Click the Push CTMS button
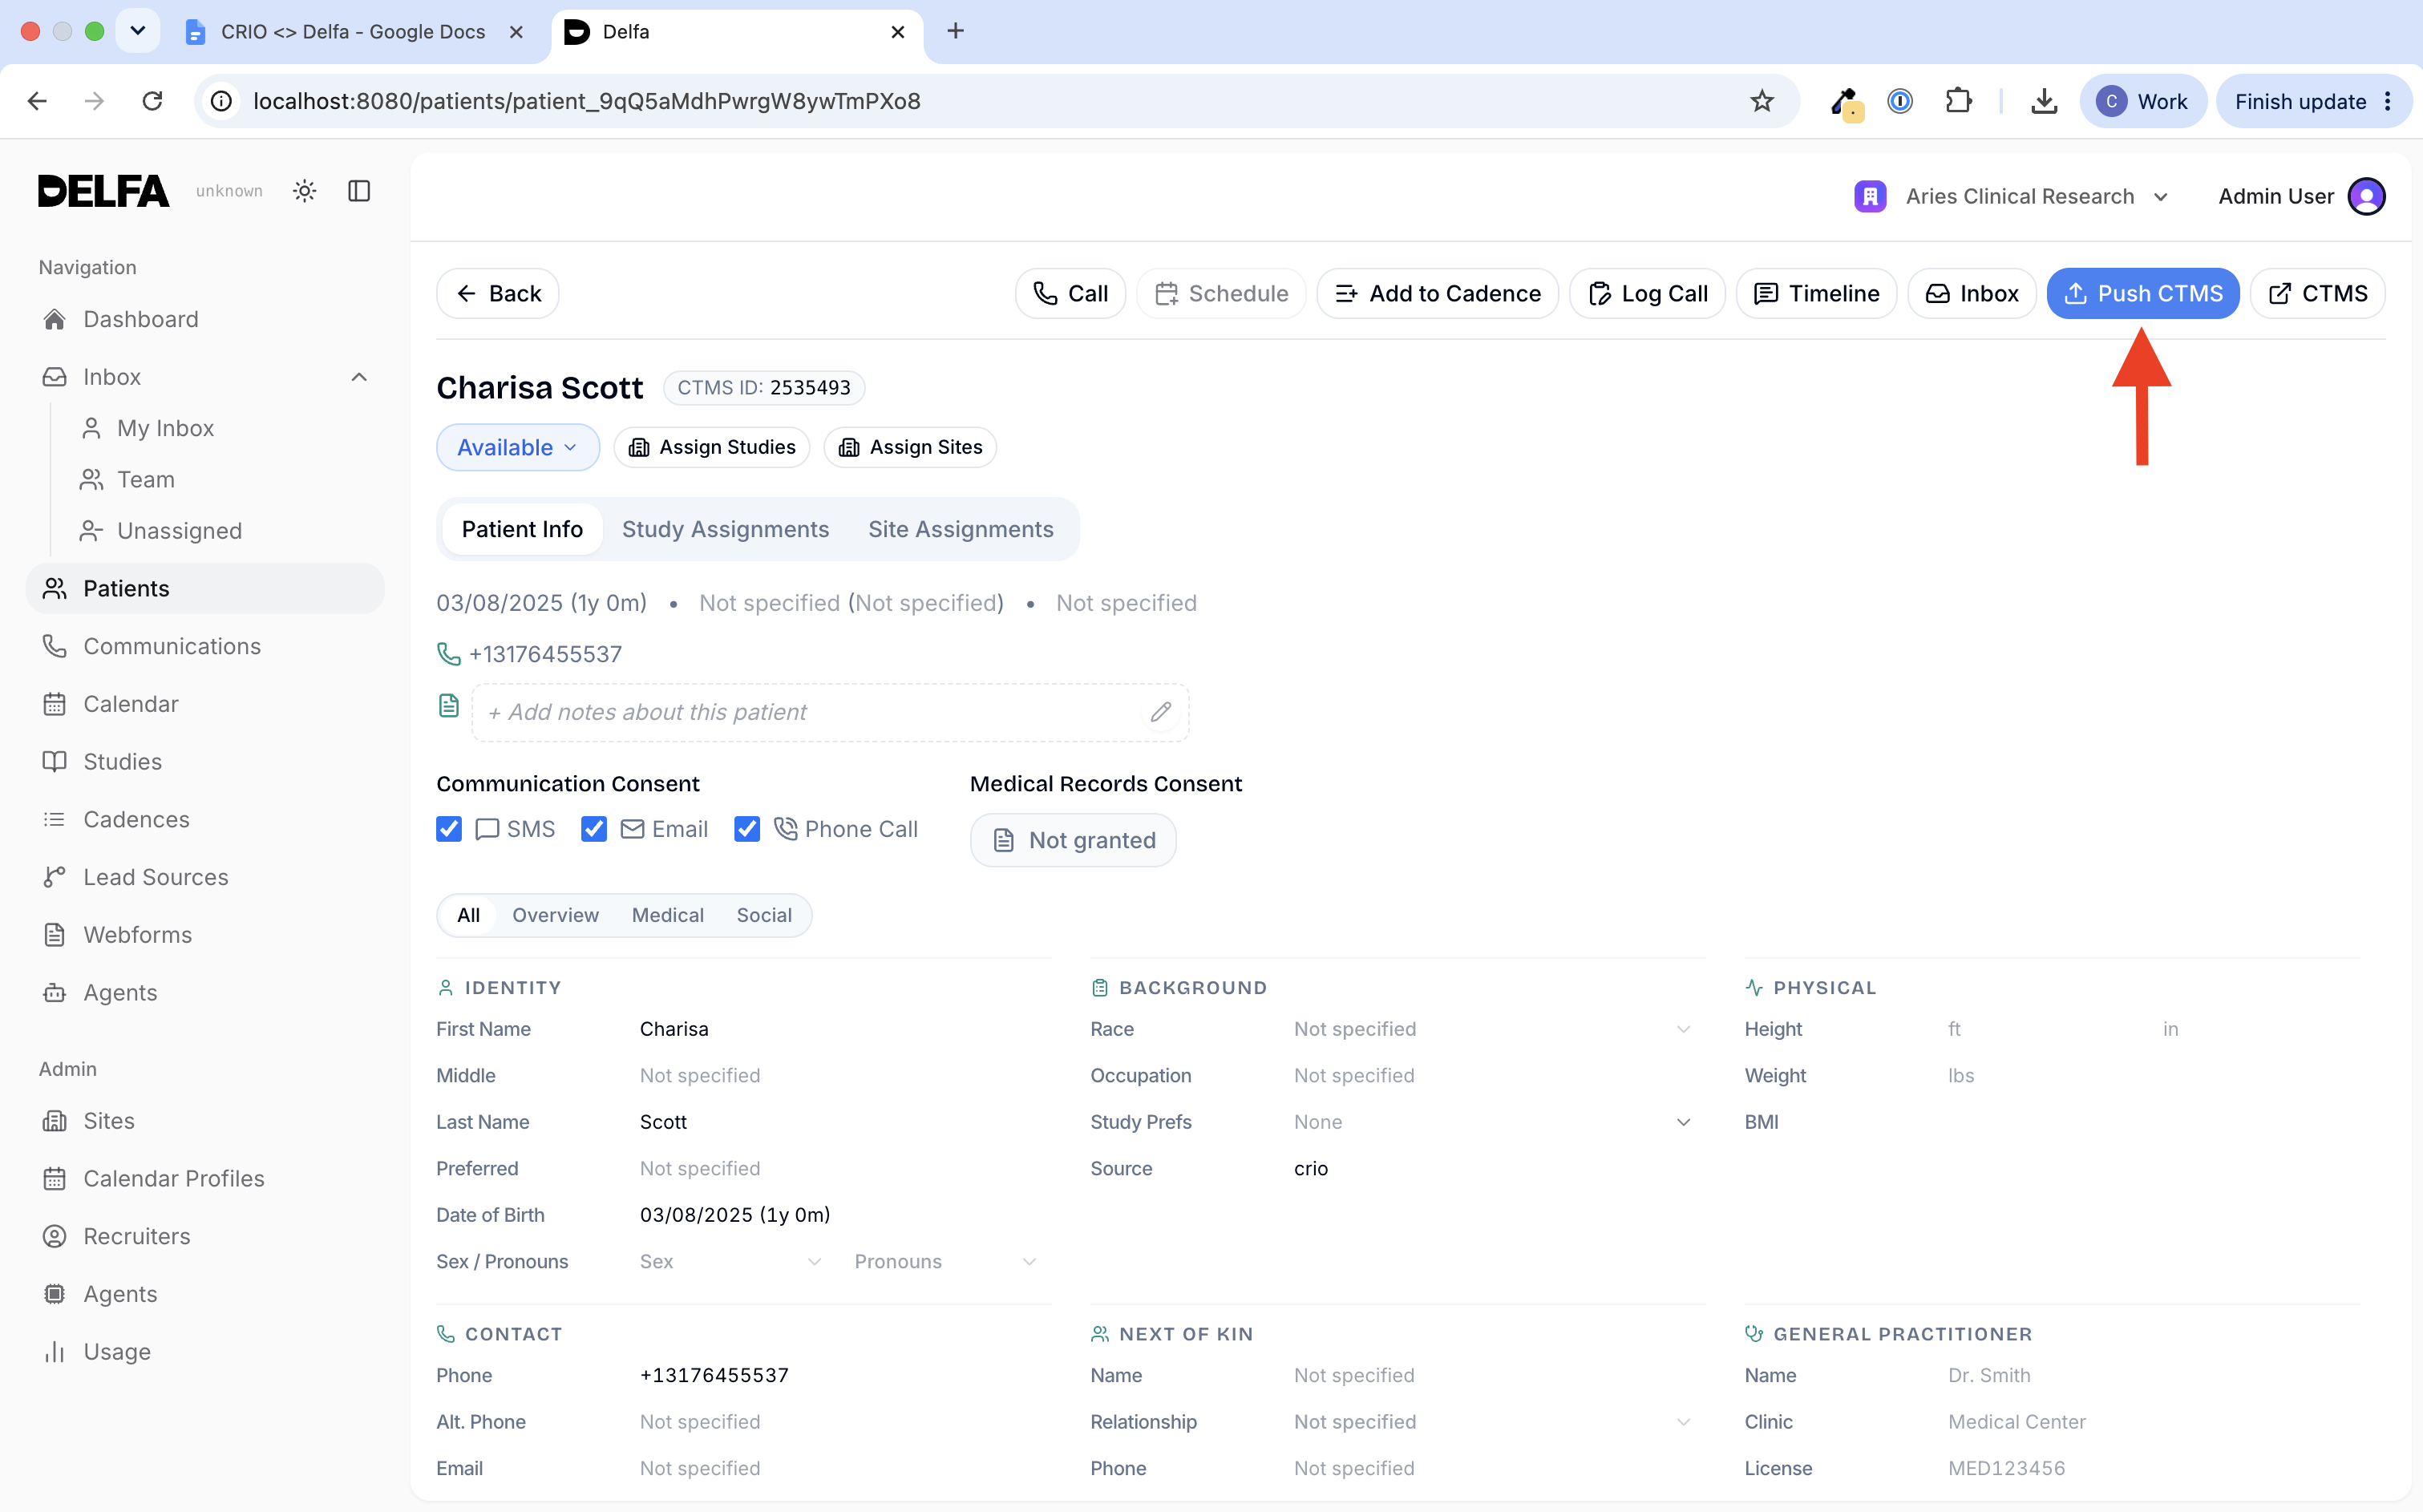This screenshot has height=1512, width=2423. pyautogui.click(x=2142, y=293)
